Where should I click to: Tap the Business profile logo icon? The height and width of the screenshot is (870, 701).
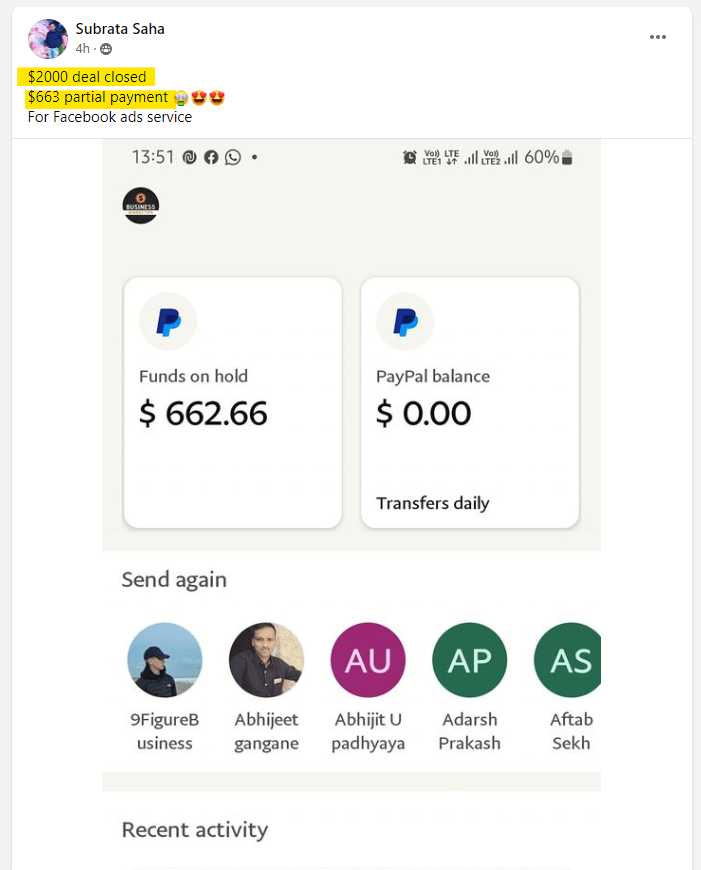click(x=141, y=206)
